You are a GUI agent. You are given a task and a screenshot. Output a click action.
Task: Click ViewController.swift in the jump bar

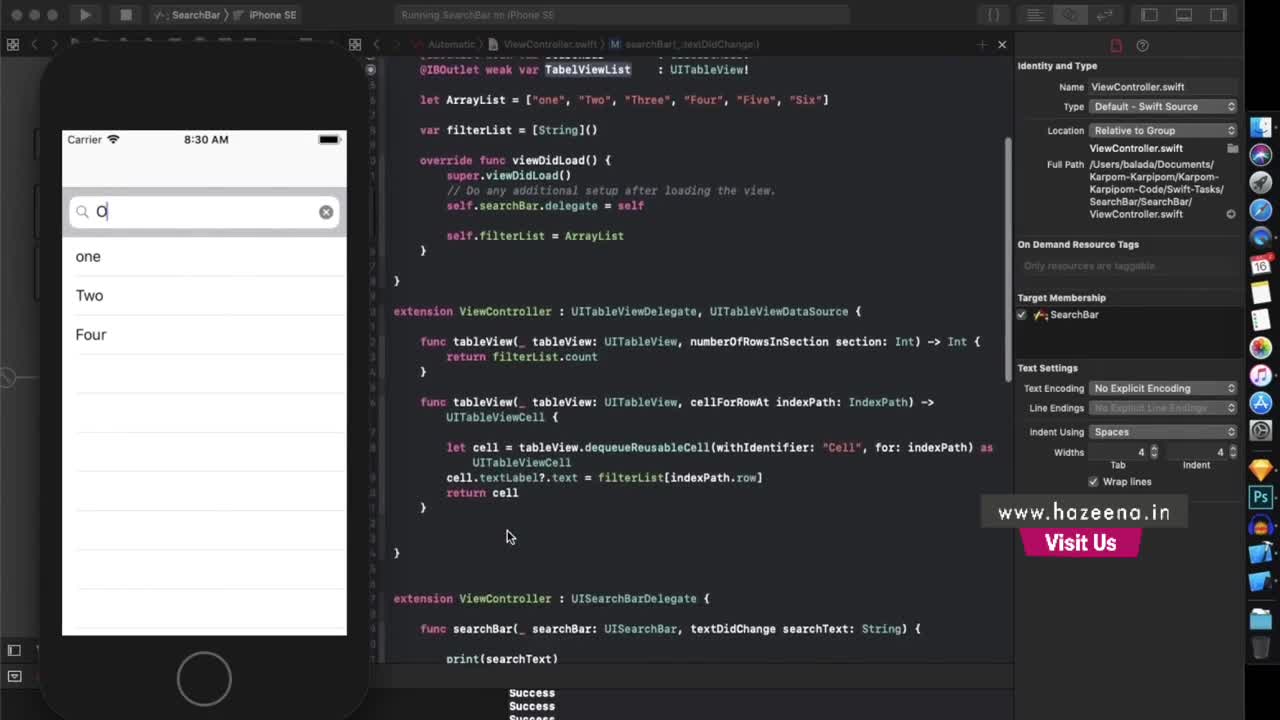coord(543,44)
